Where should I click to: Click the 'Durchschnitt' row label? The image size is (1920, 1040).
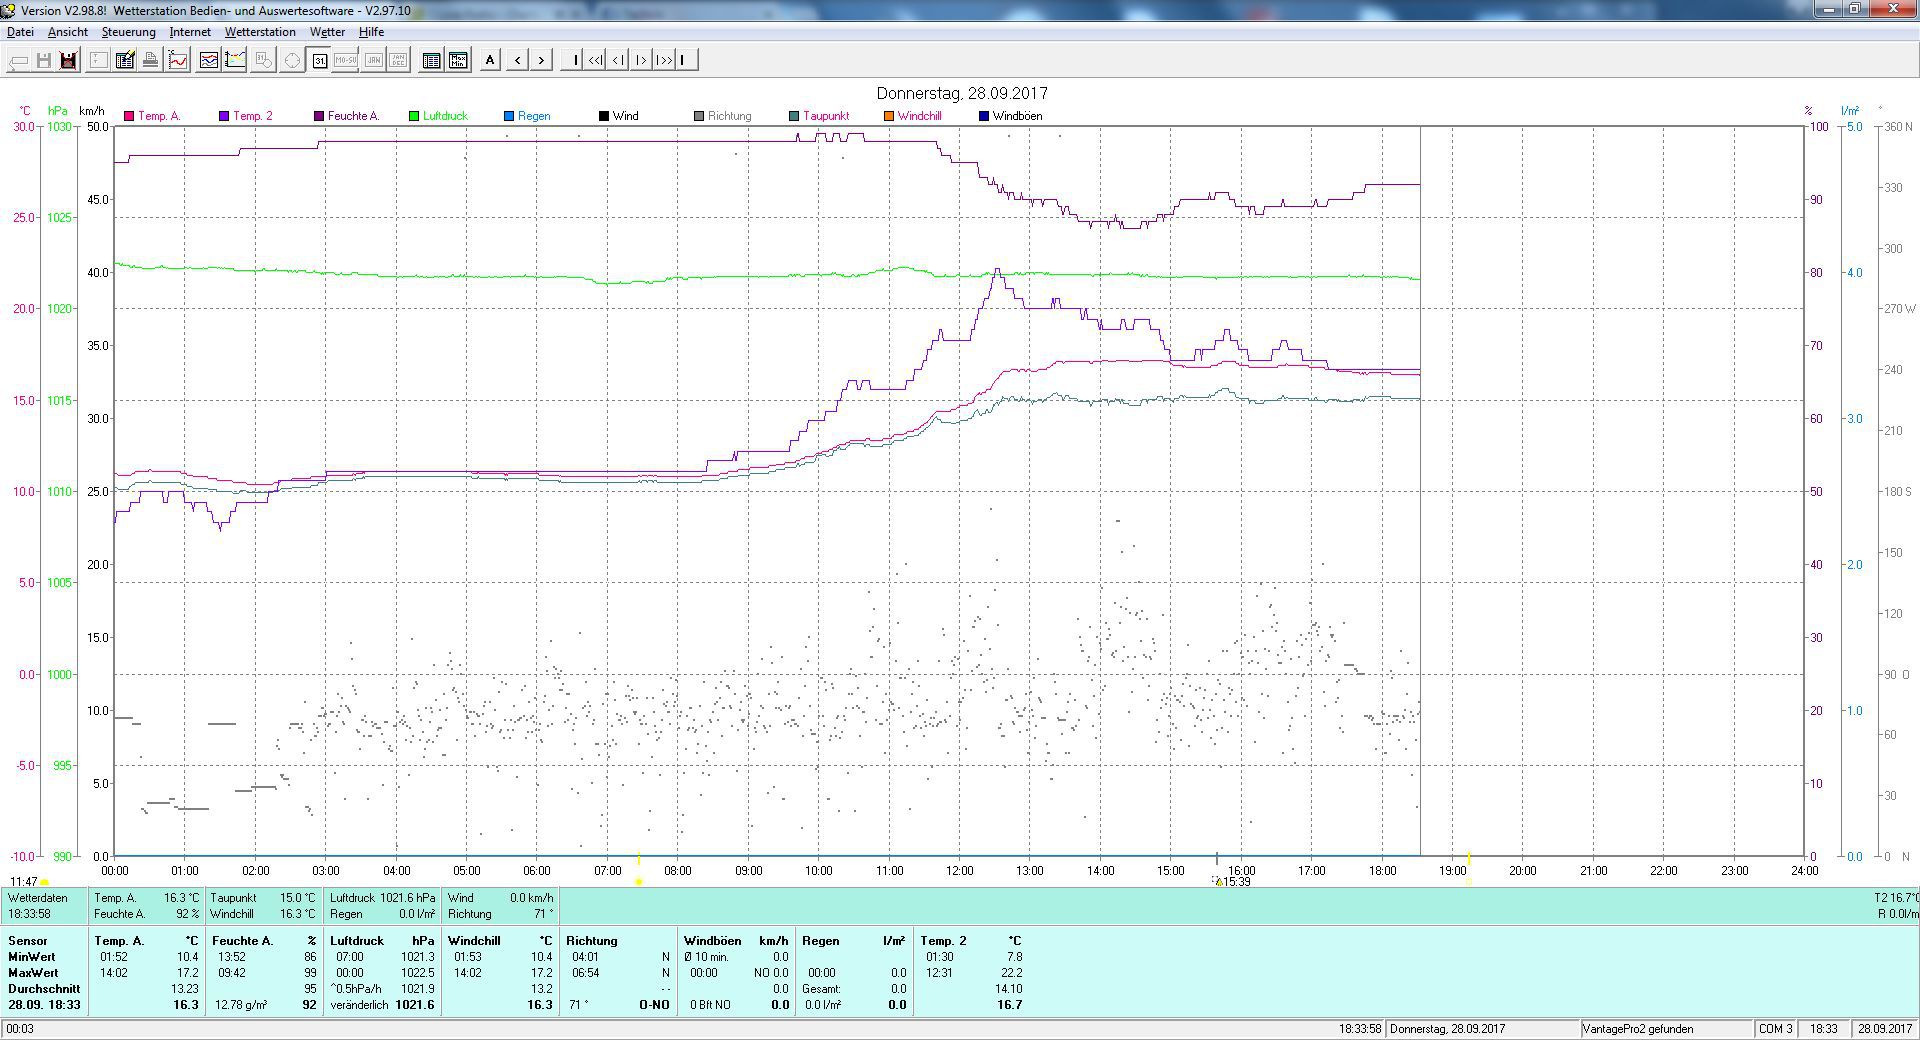pos(44,989)
